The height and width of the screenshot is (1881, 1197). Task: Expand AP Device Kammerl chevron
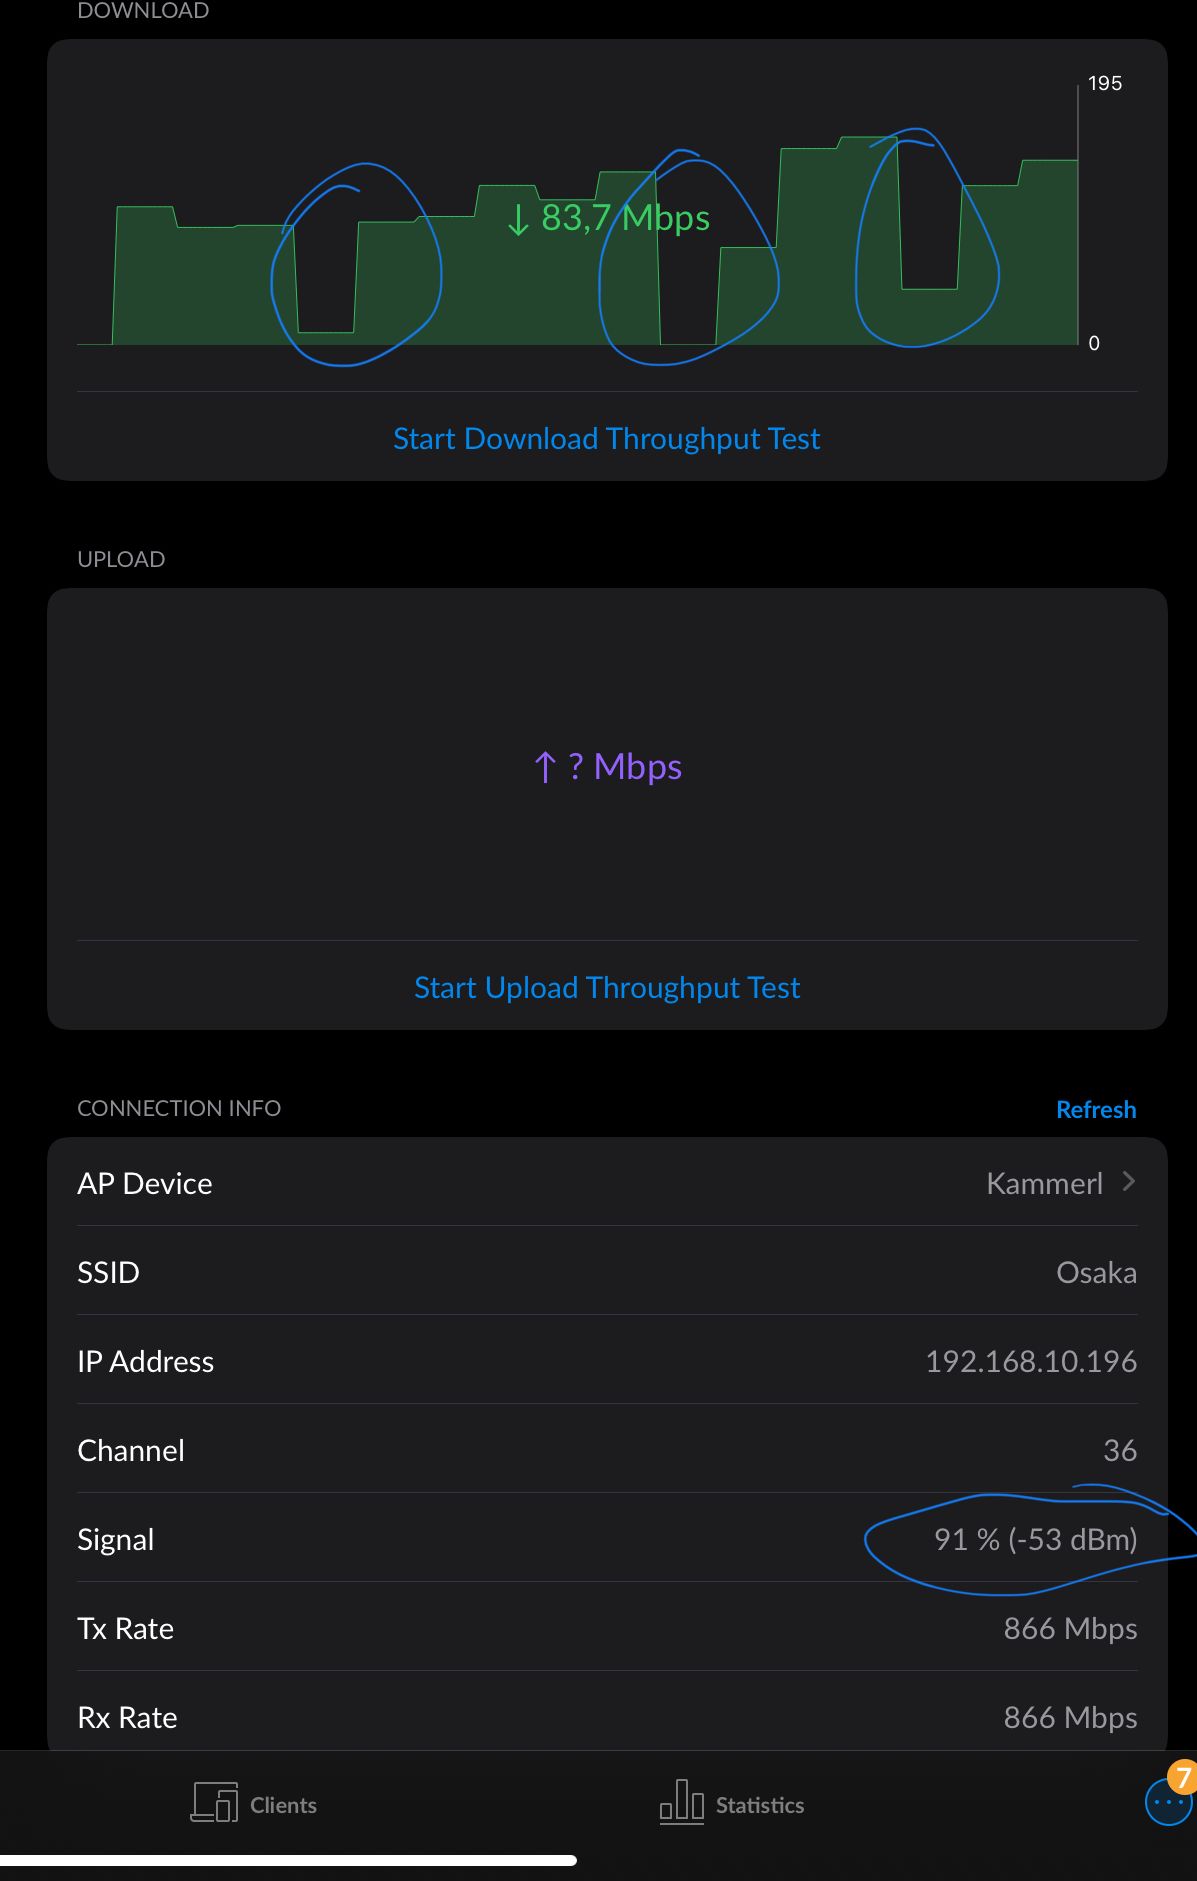(x=1129, y=1182)
